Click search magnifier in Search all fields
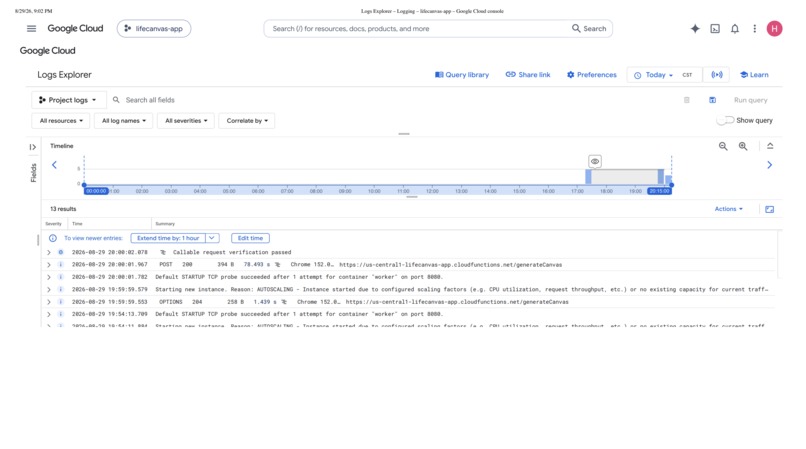 (x=116, y=100)
